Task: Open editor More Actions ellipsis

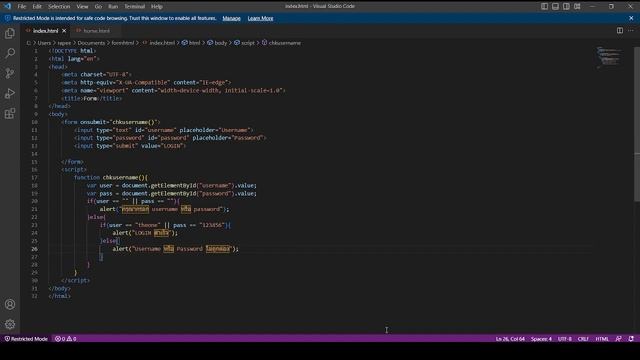Action: pyautogui.click(x=631, y=31)
